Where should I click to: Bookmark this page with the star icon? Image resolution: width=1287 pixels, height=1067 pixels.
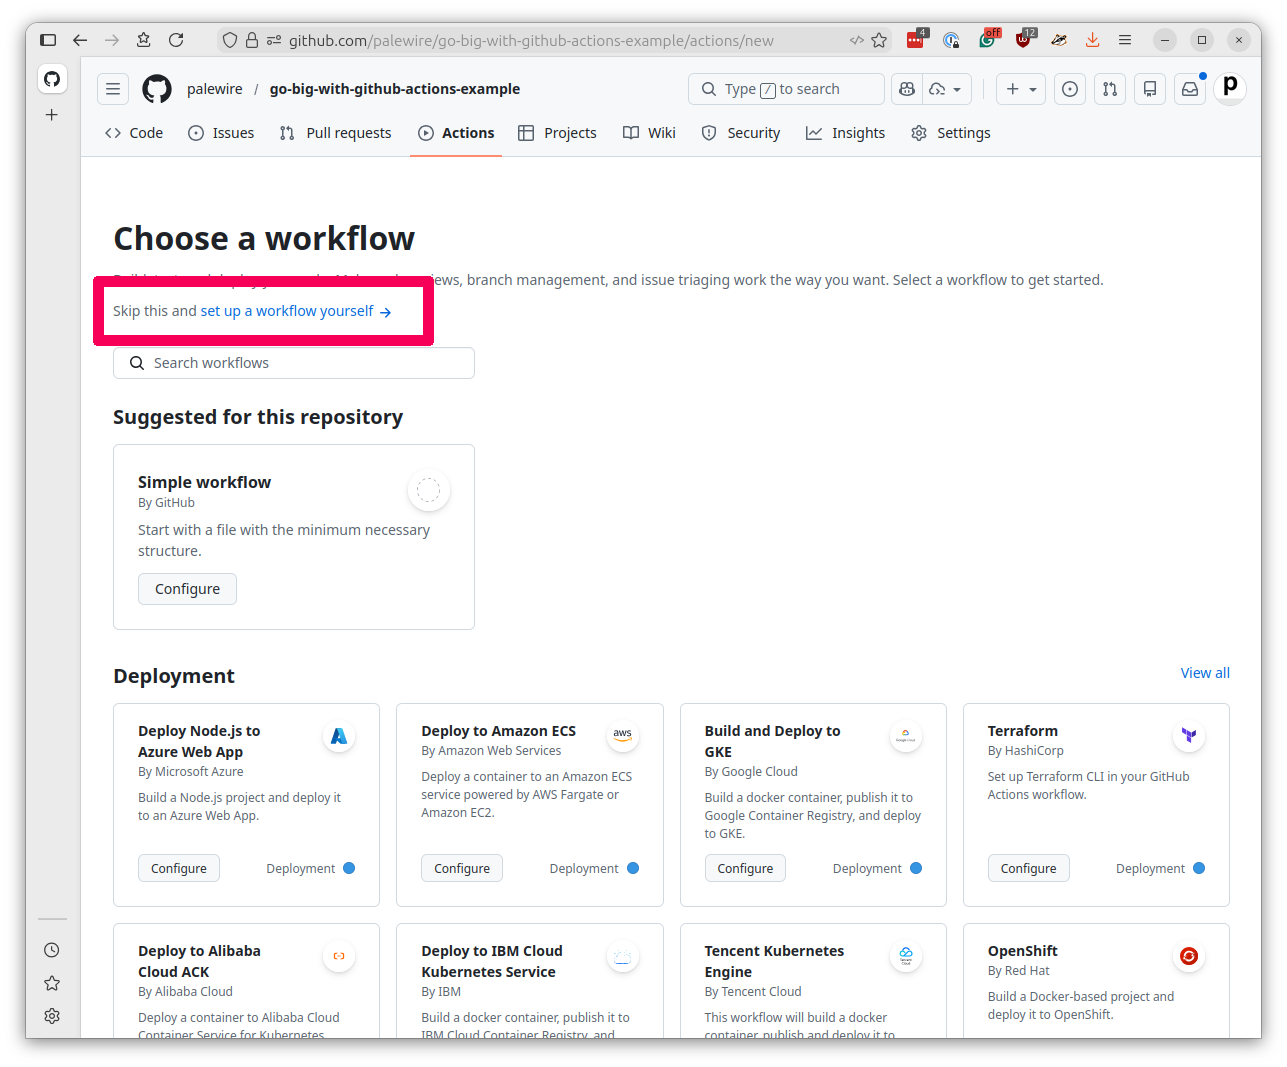[879, 40]
